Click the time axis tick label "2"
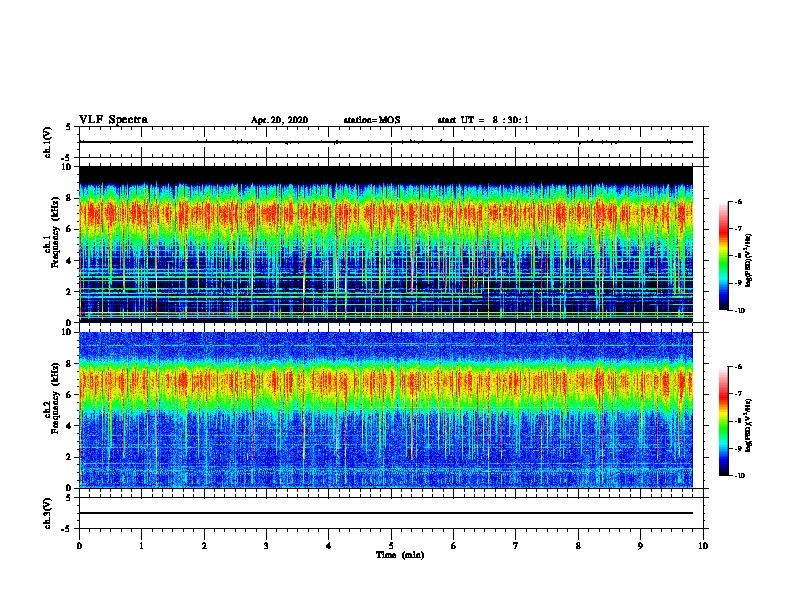 click(204, 546)
